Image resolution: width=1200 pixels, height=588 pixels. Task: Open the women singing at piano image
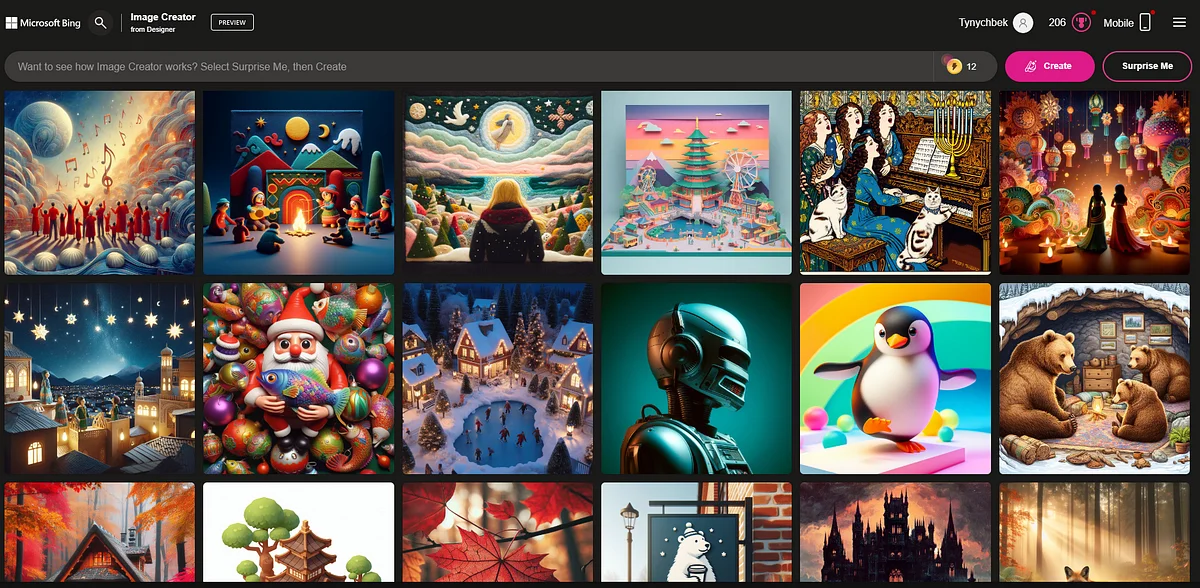pos(895,182)
